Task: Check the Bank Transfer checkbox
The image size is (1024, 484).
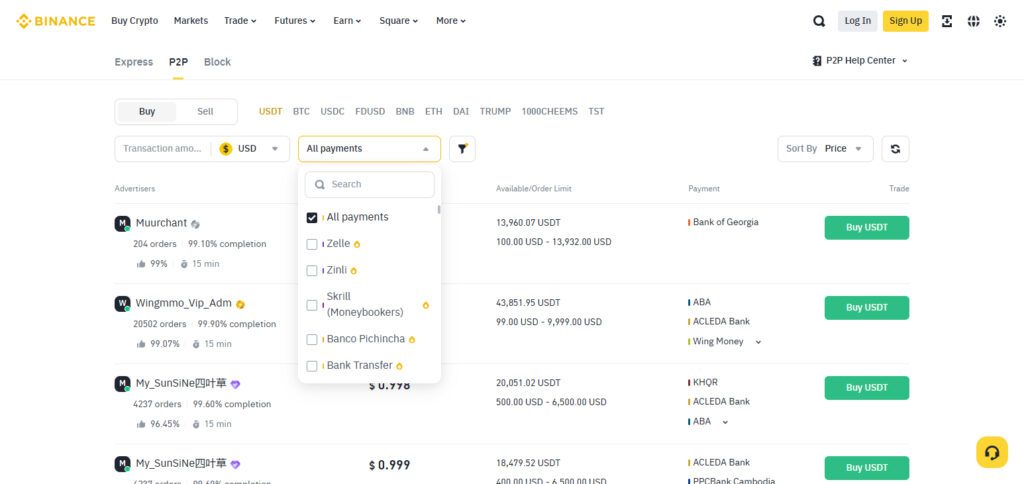Action: click(x=312, y=366)
